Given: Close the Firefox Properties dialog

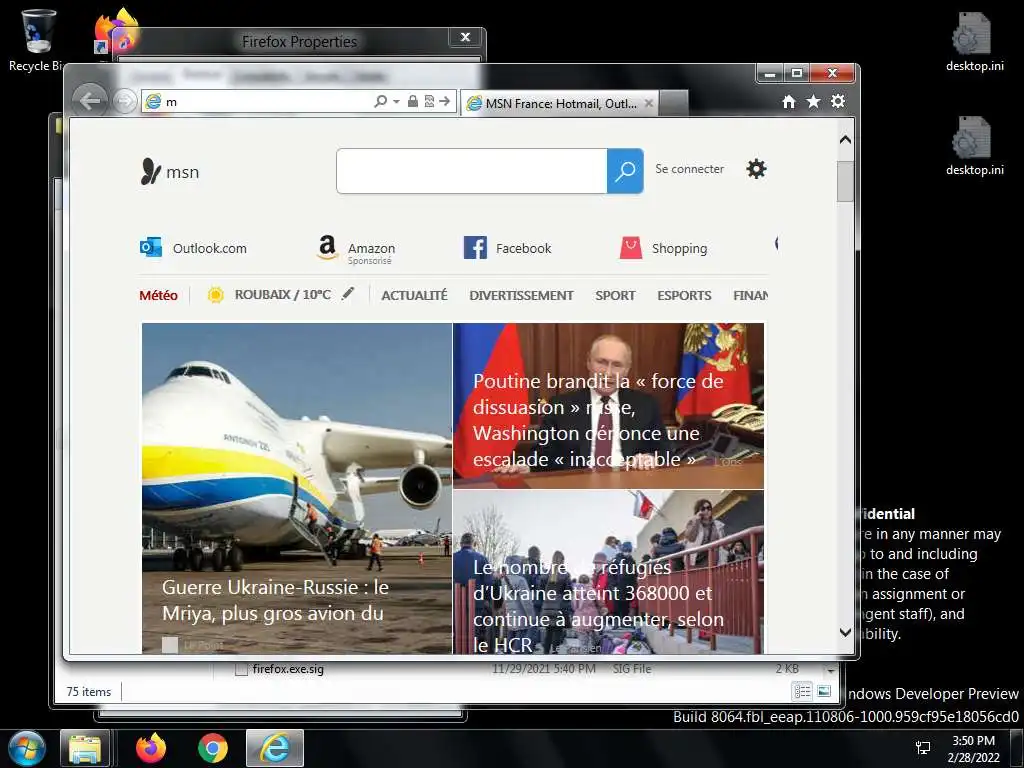Looking at the screenshot, I should tap(466, 37).
